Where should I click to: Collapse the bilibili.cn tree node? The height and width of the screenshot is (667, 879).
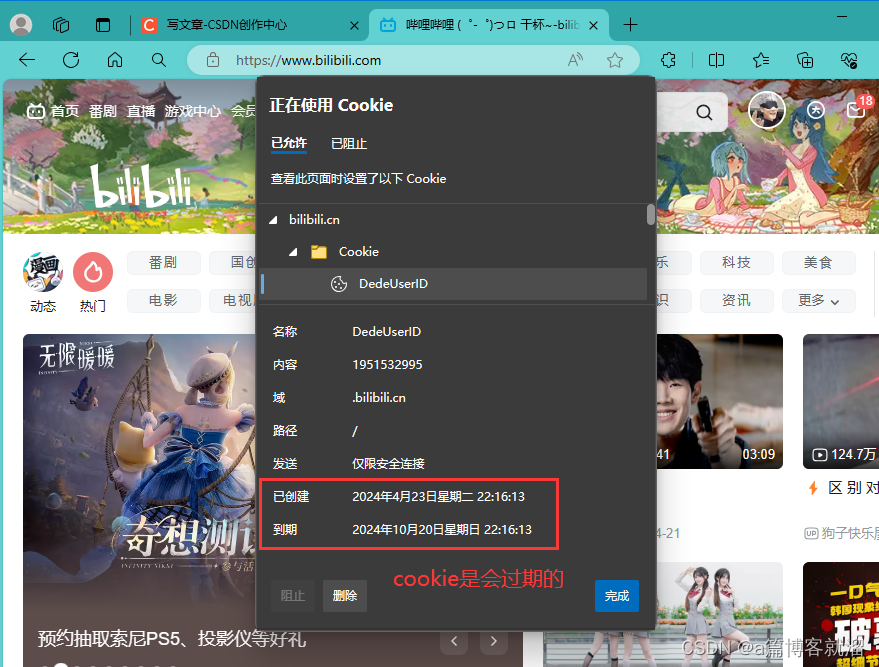click(x=274, y=220)
